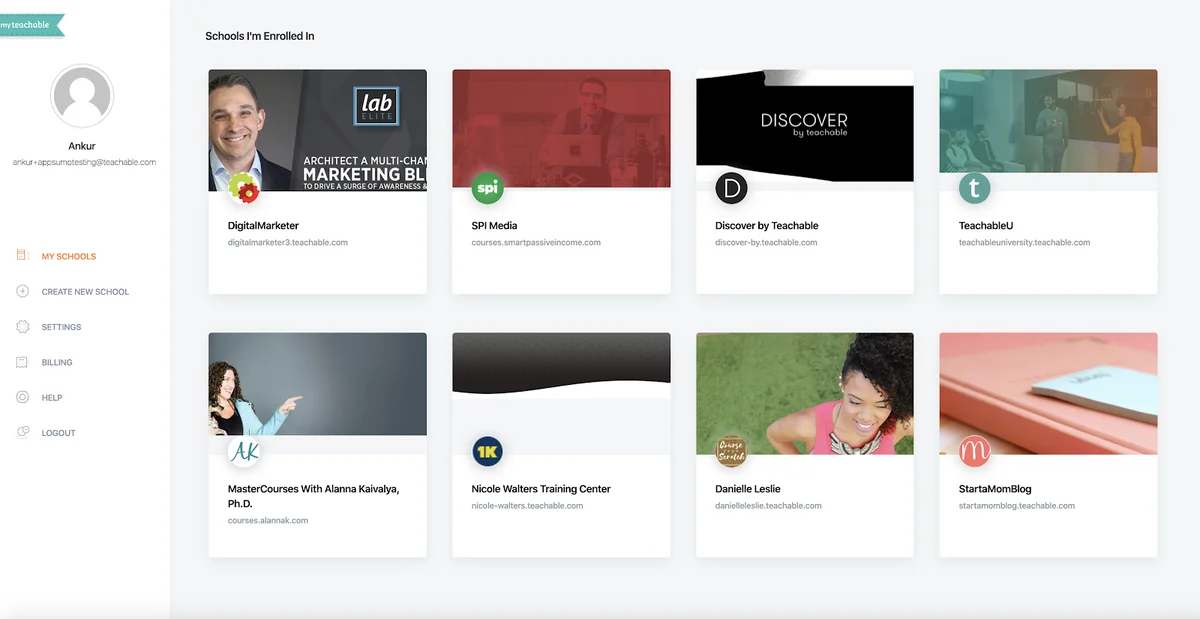Open the Settings menu entry

click(x=61, y=327)
